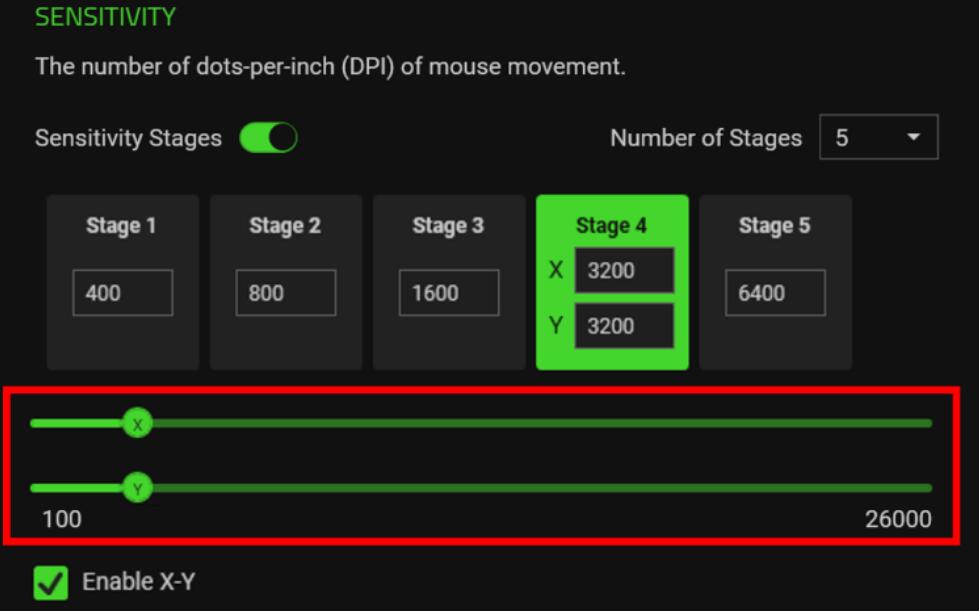Focus the Stage 2 DPI field showing 800
979x611 pixels.
point(285,293)
